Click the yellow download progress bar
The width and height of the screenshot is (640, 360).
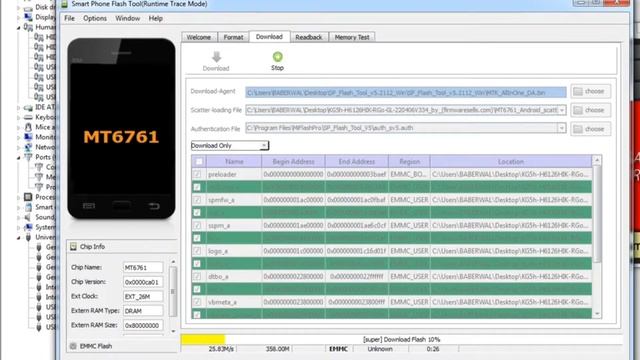(203, 339)
